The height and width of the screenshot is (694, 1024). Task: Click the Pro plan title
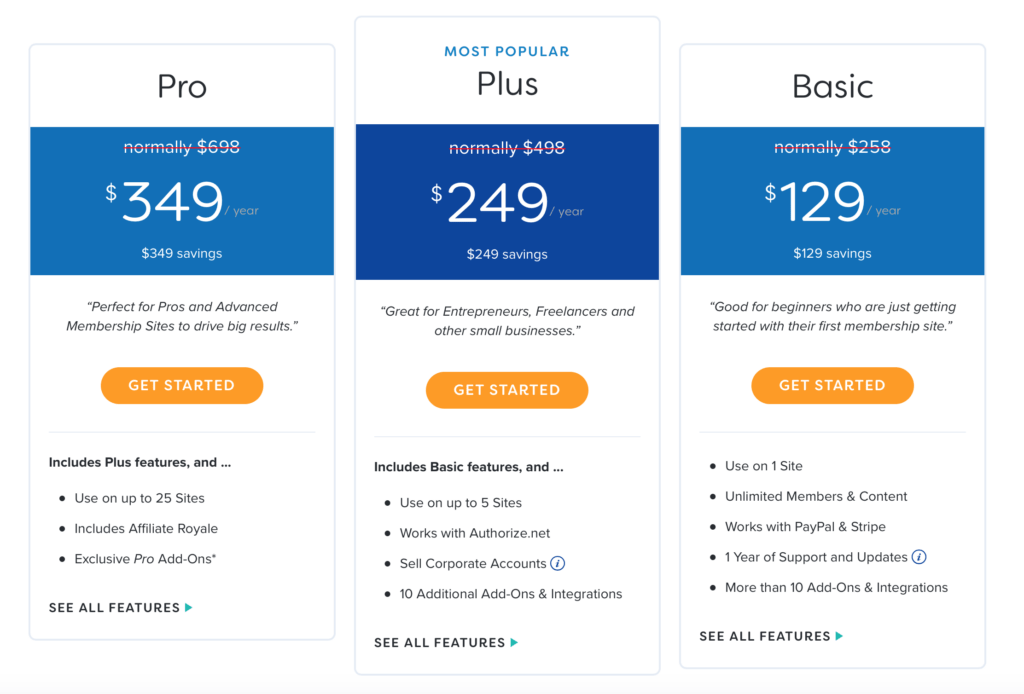pos(182,86)
